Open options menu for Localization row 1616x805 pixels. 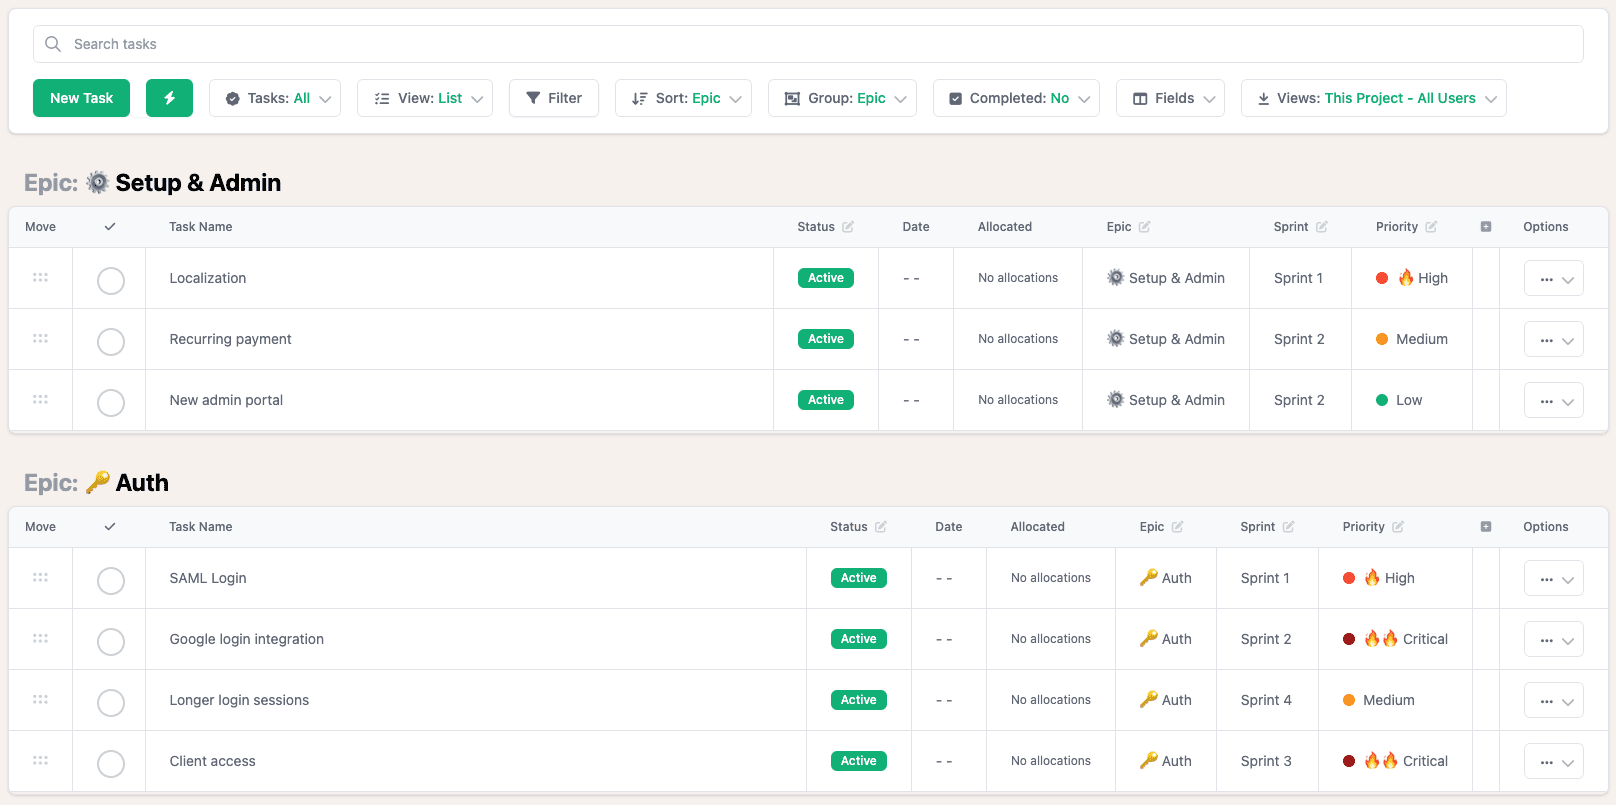[x=1554, y=278]
